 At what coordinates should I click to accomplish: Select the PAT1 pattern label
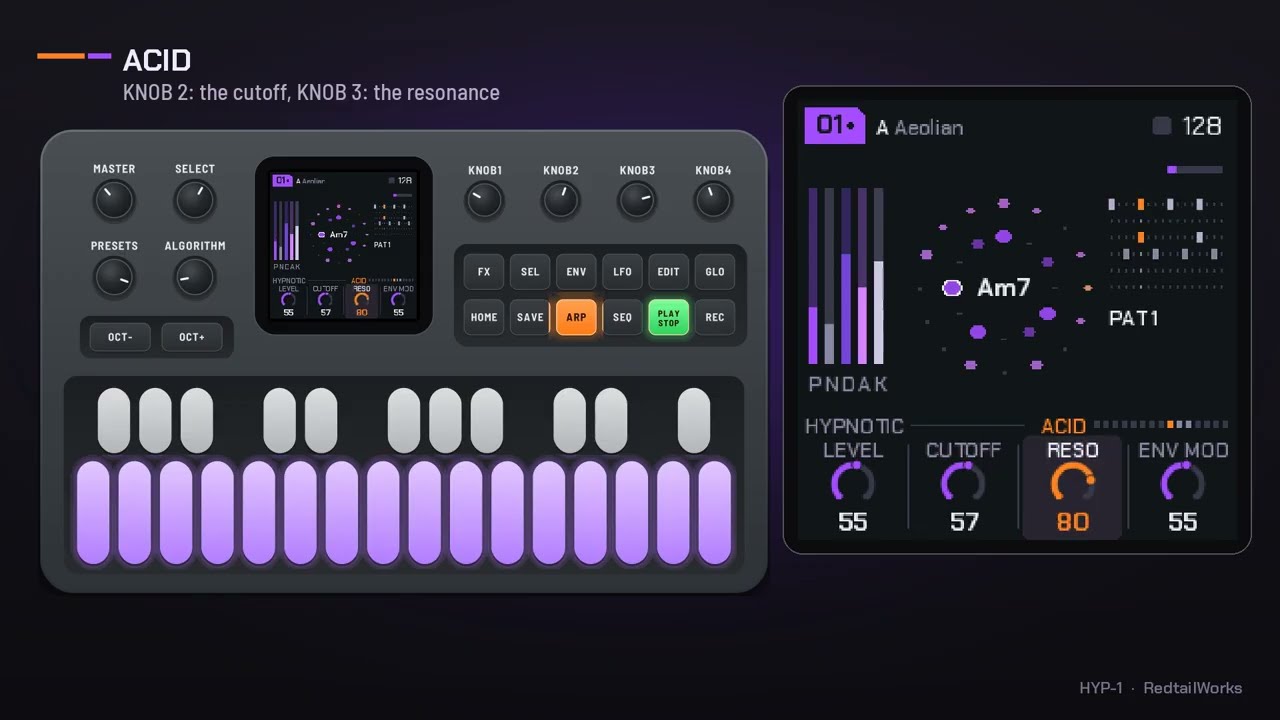click(1134, 318)
